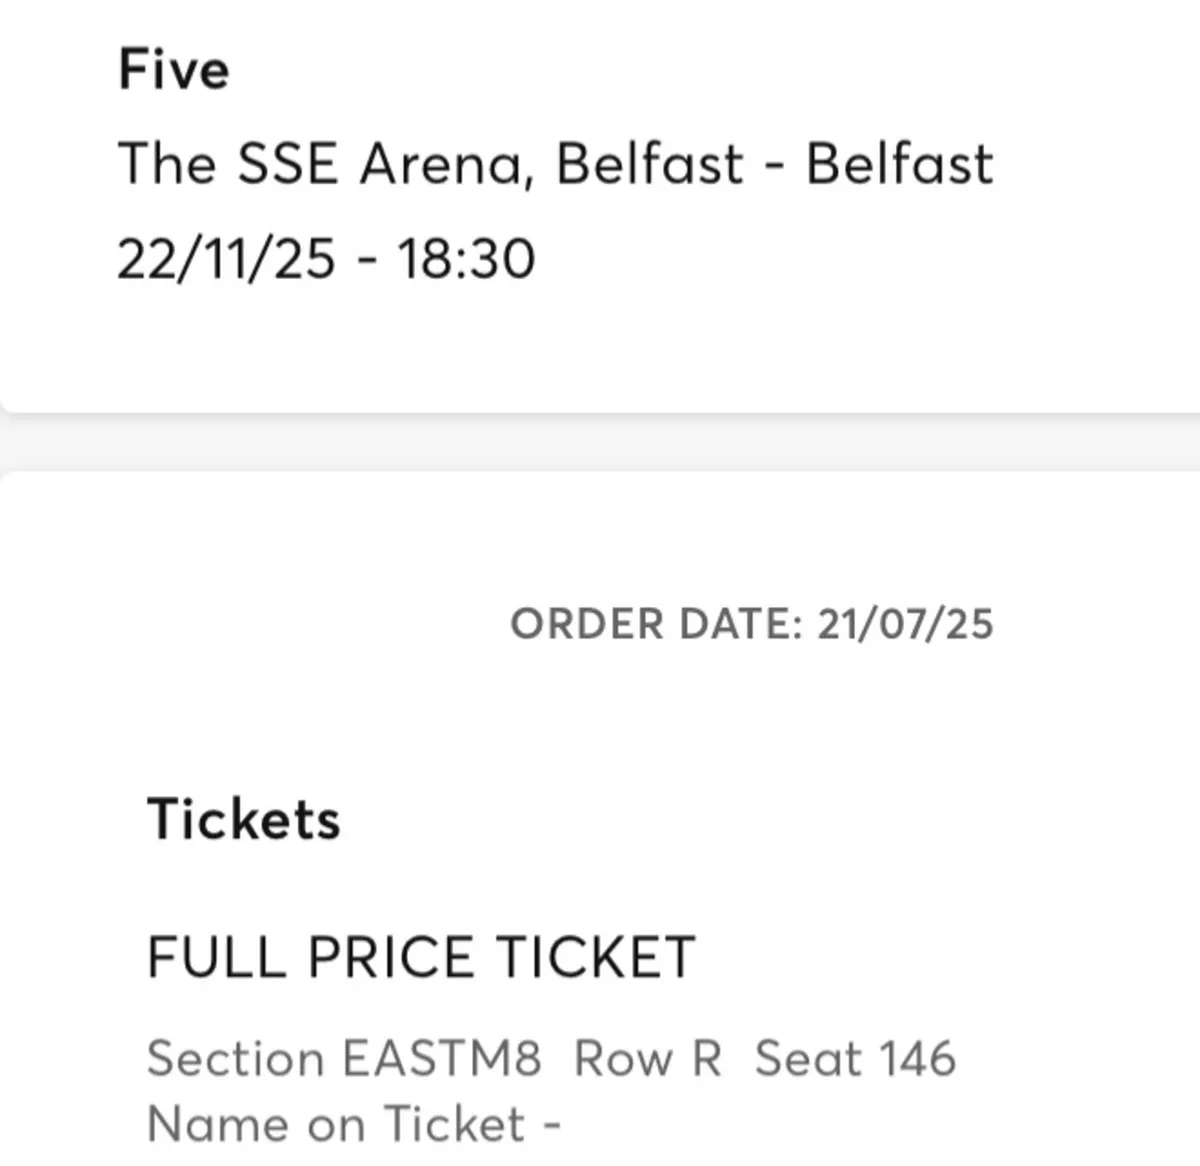Viewport: 1200px width, 1166px height.
Task: Click the Row R text
Action: [x=648, y=1058]
